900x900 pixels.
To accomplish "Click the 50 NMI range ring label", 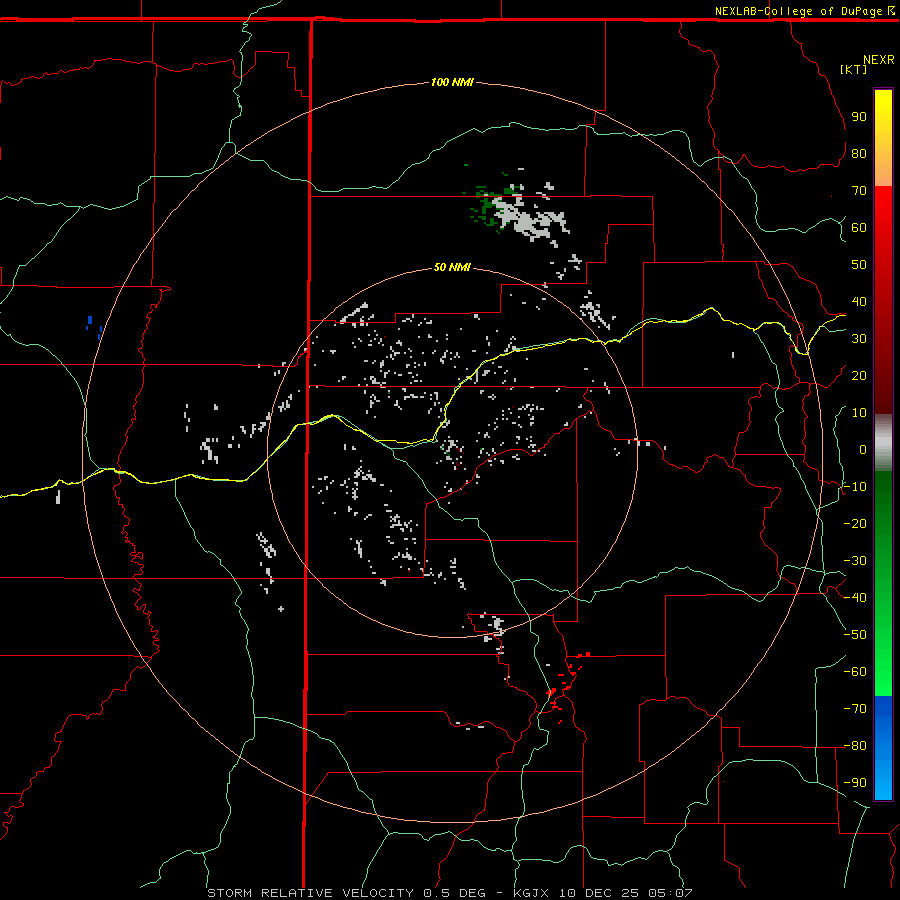I will [452, 267].
